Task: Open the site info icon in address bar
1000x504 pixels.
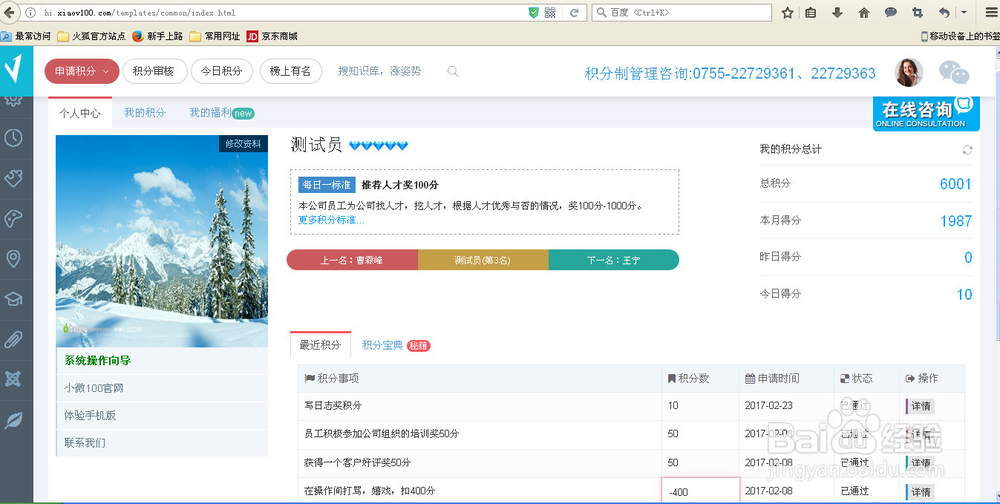Action: tap(30, 13)
